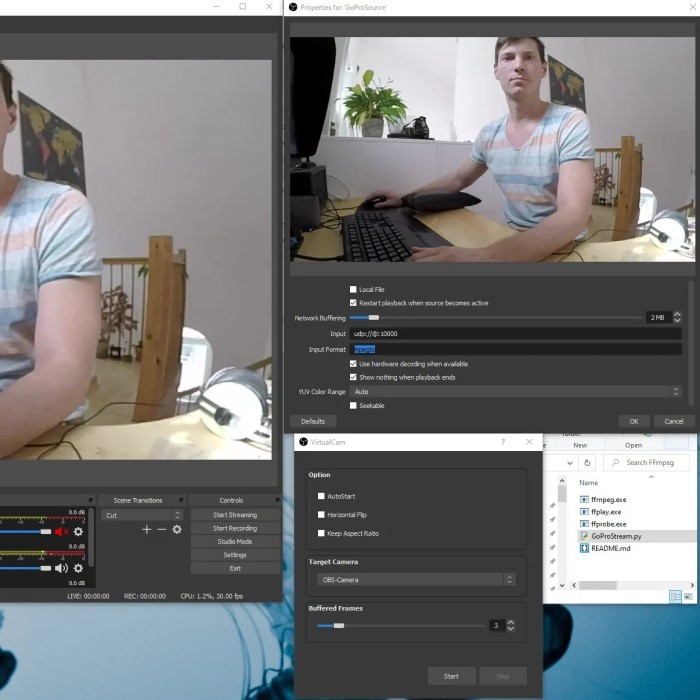
Task: Click OBS logo in Properties title bar
Action: (293, 7)
